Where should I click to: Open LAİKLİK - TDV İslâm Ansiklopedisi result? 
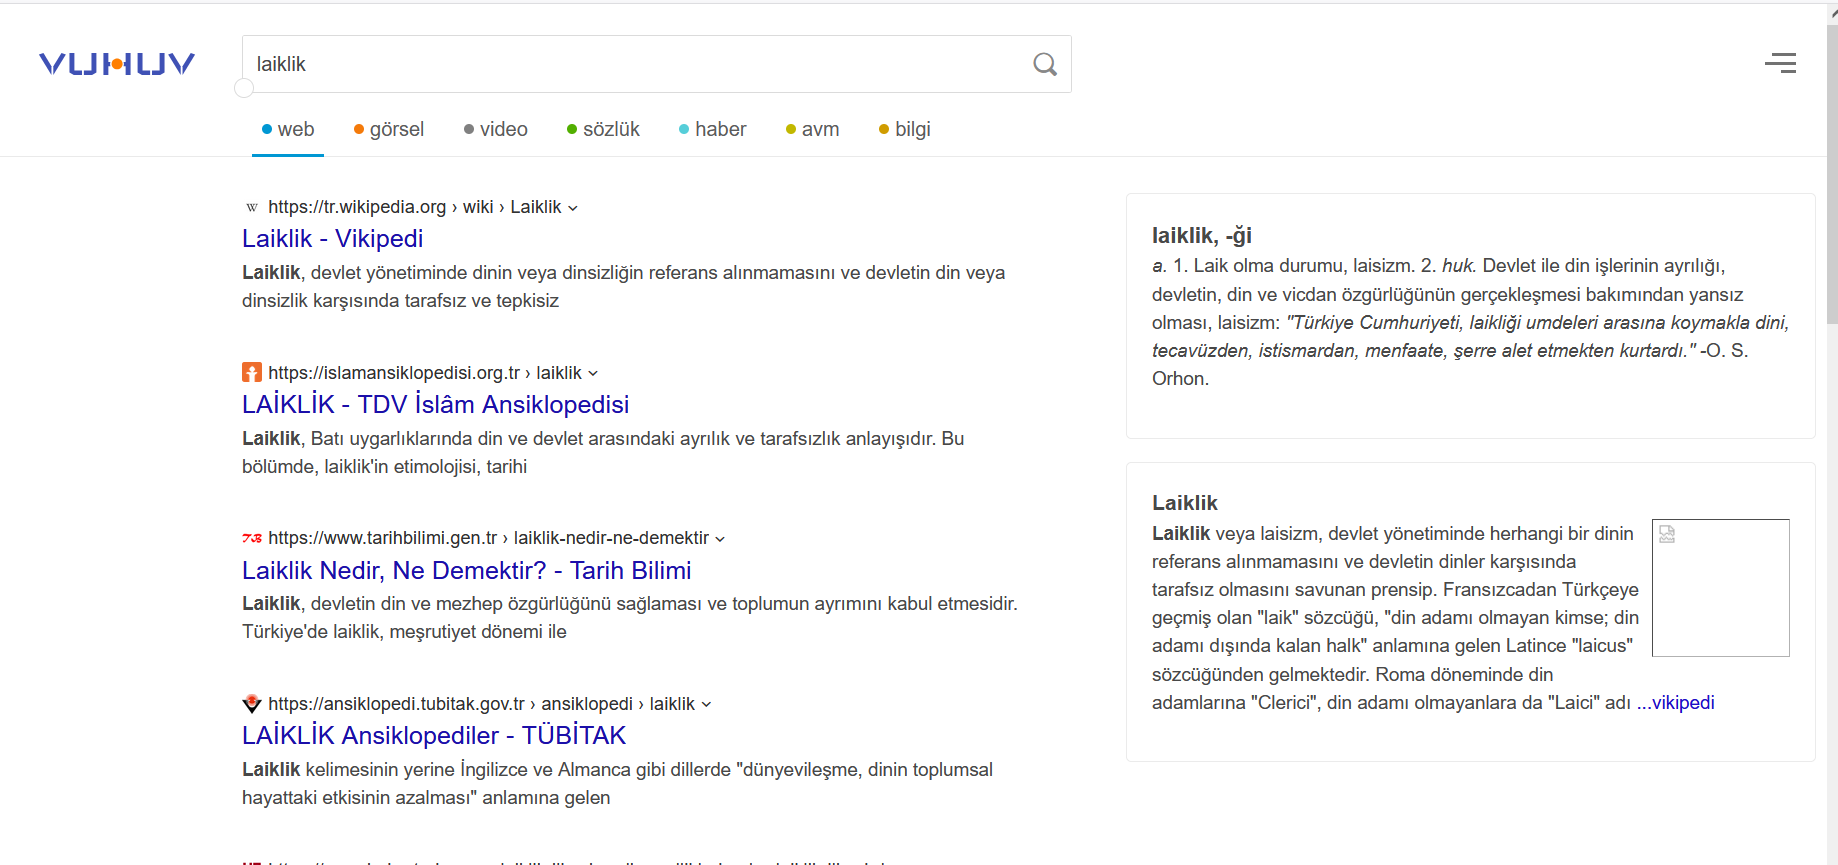click(435, 404)
